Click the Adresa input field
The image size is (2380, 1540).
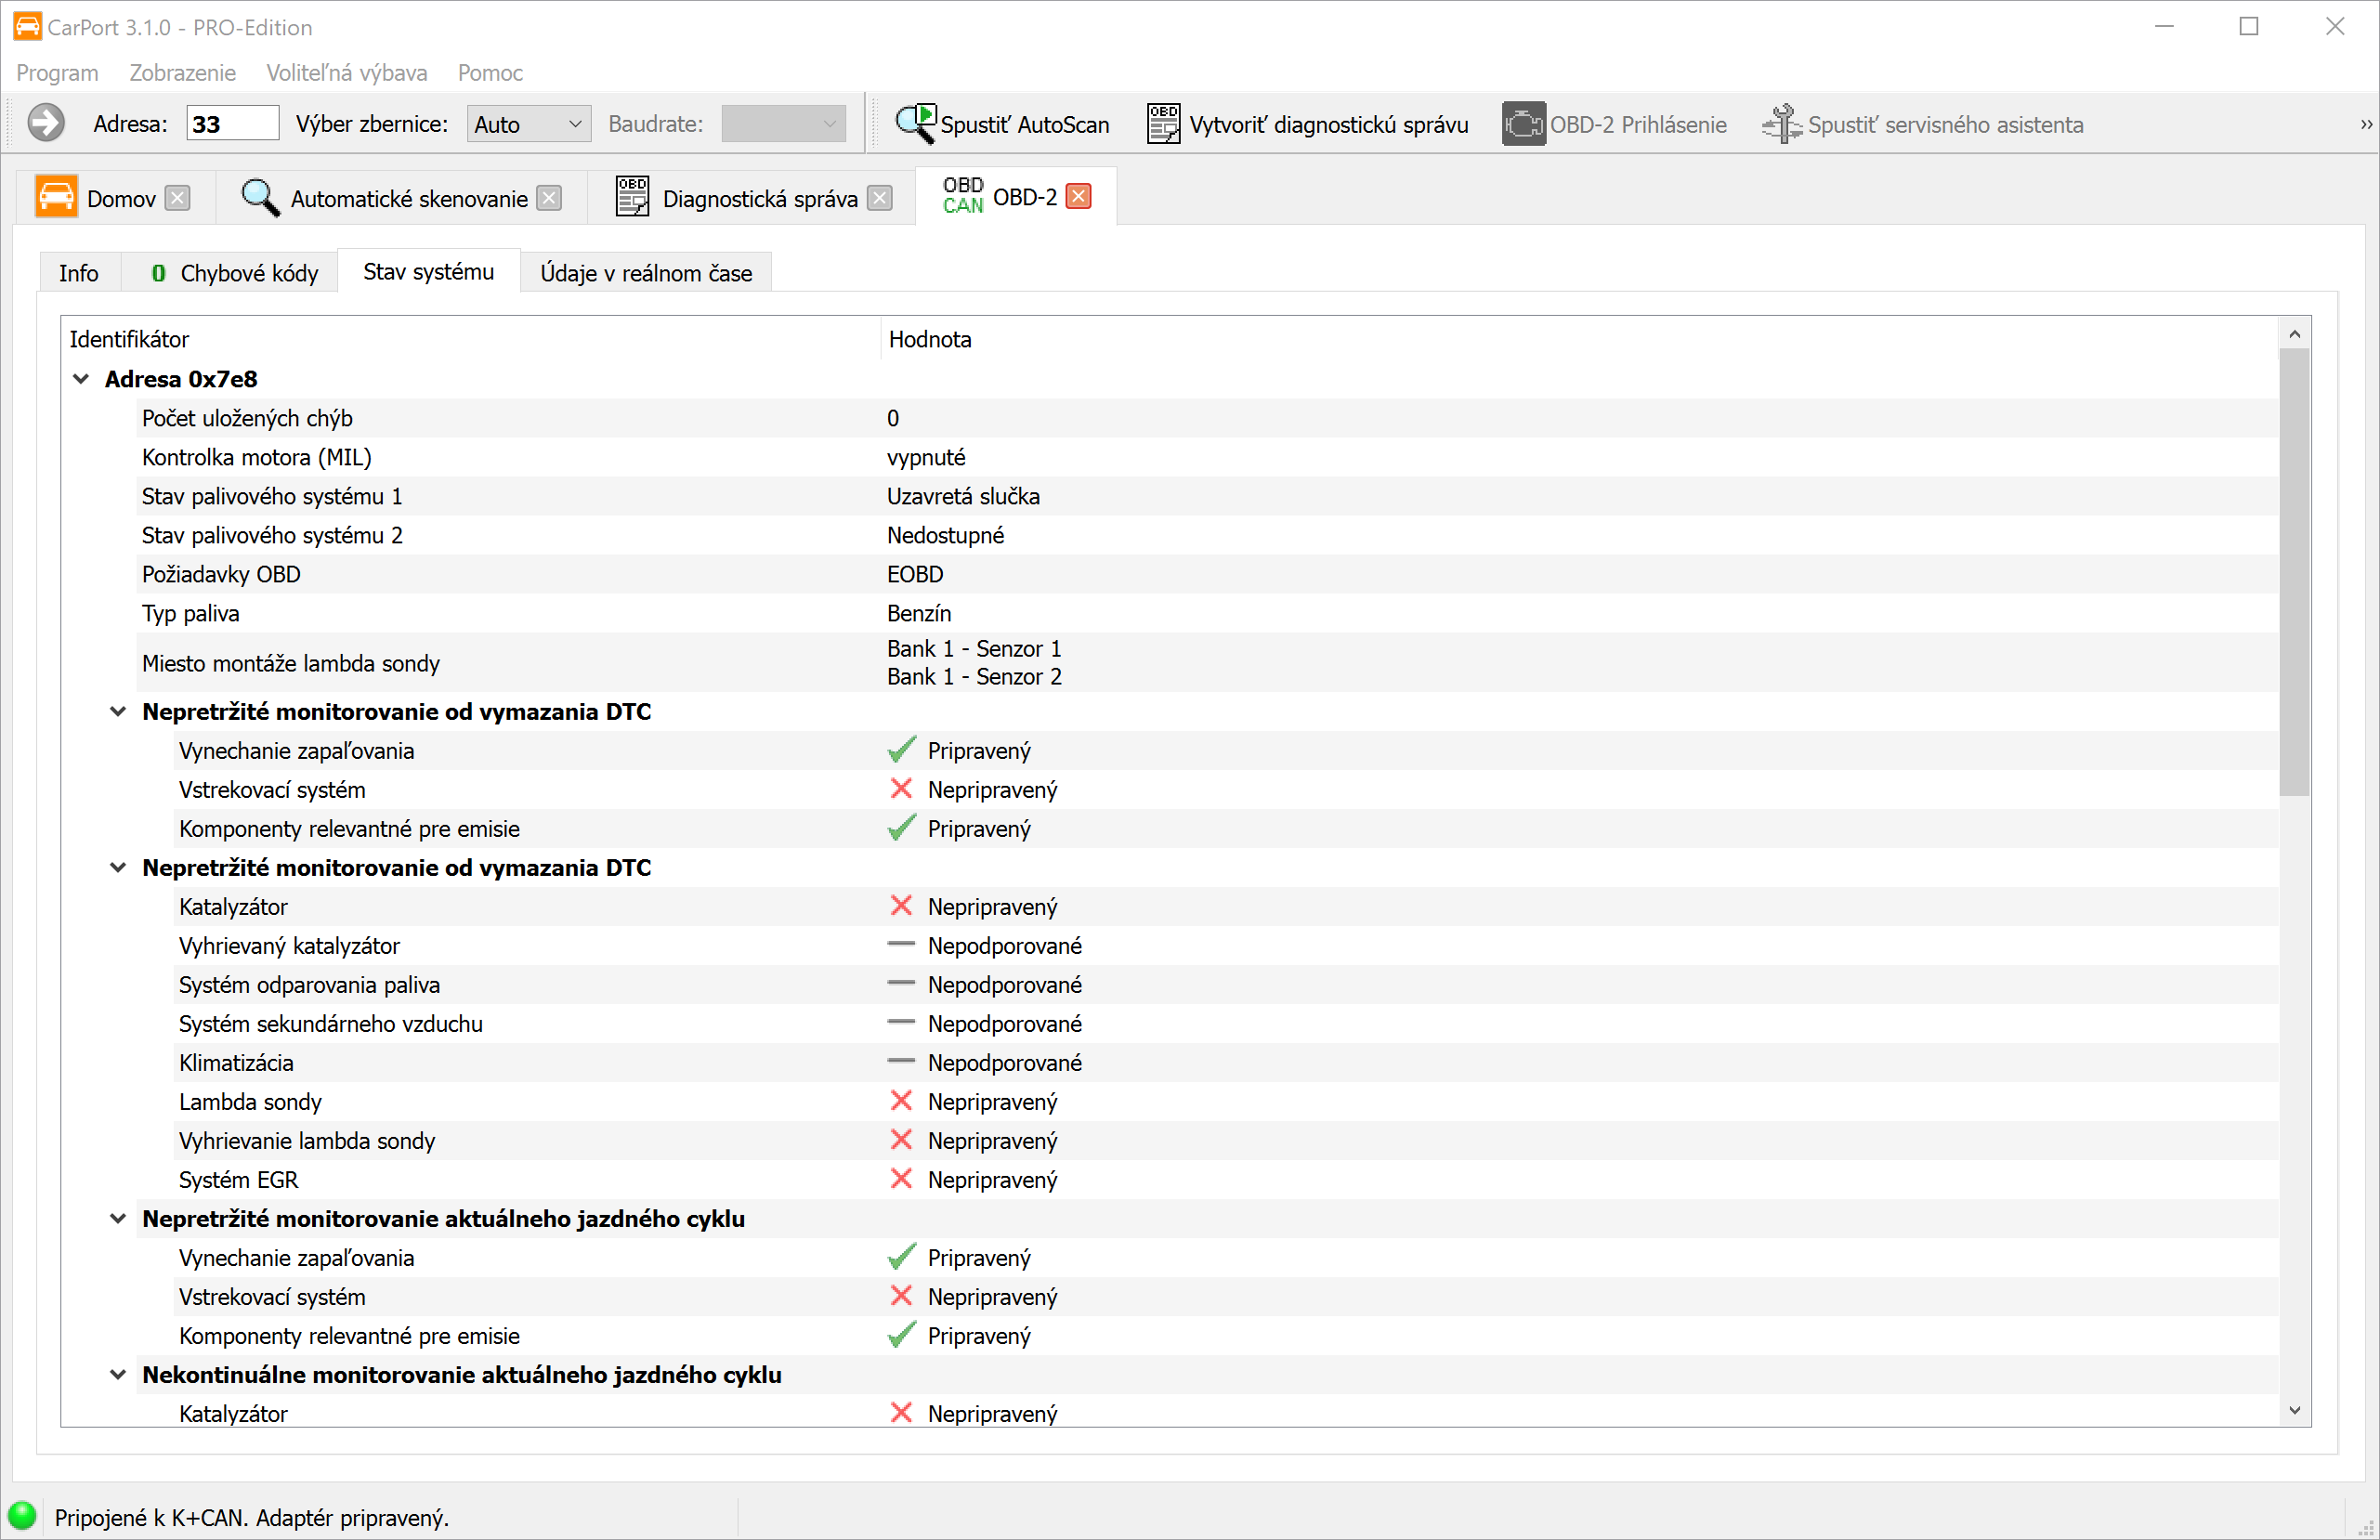pos(231,124)
